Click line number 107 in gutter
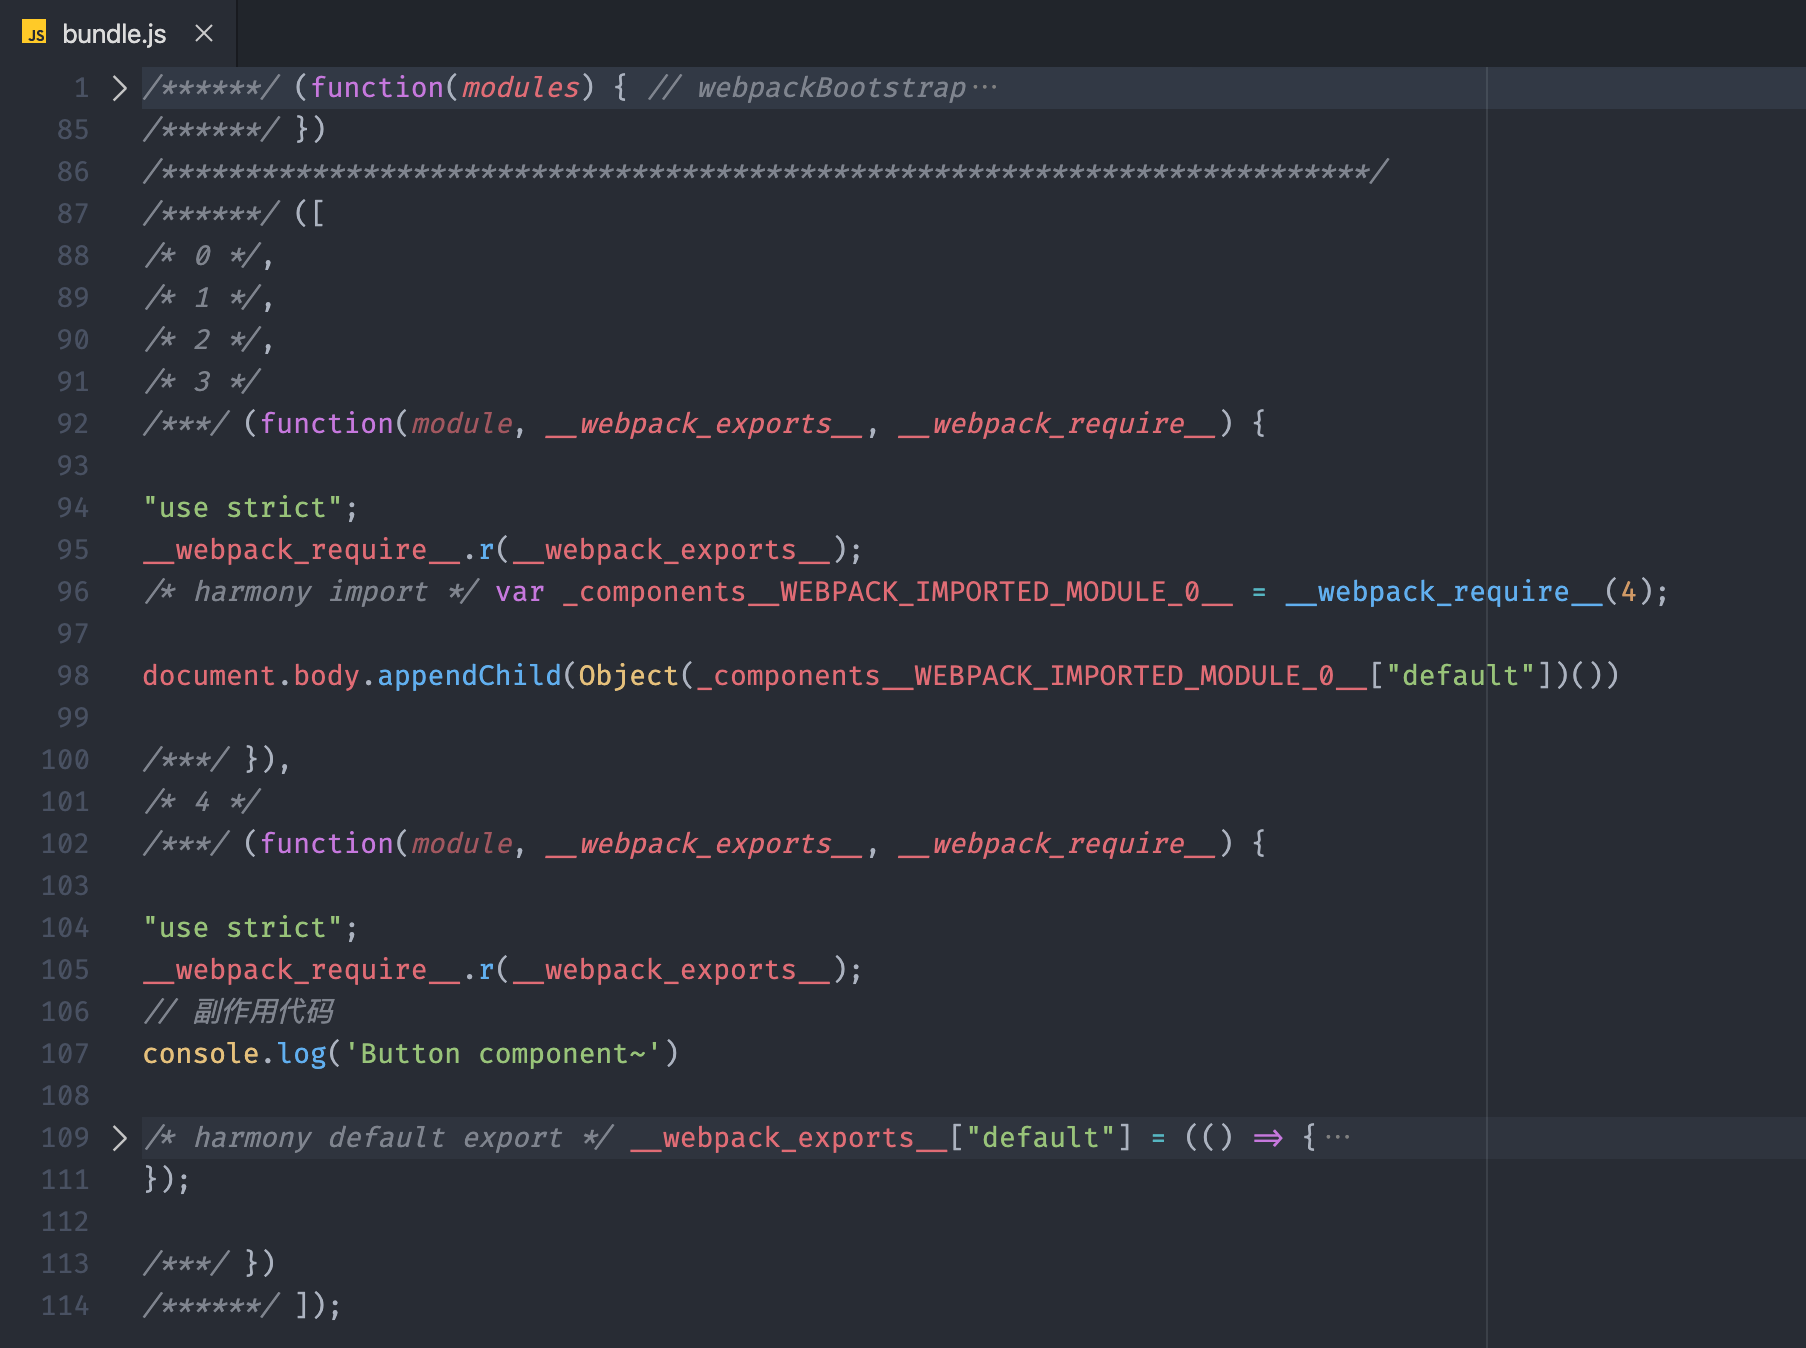 point(65,1054)
